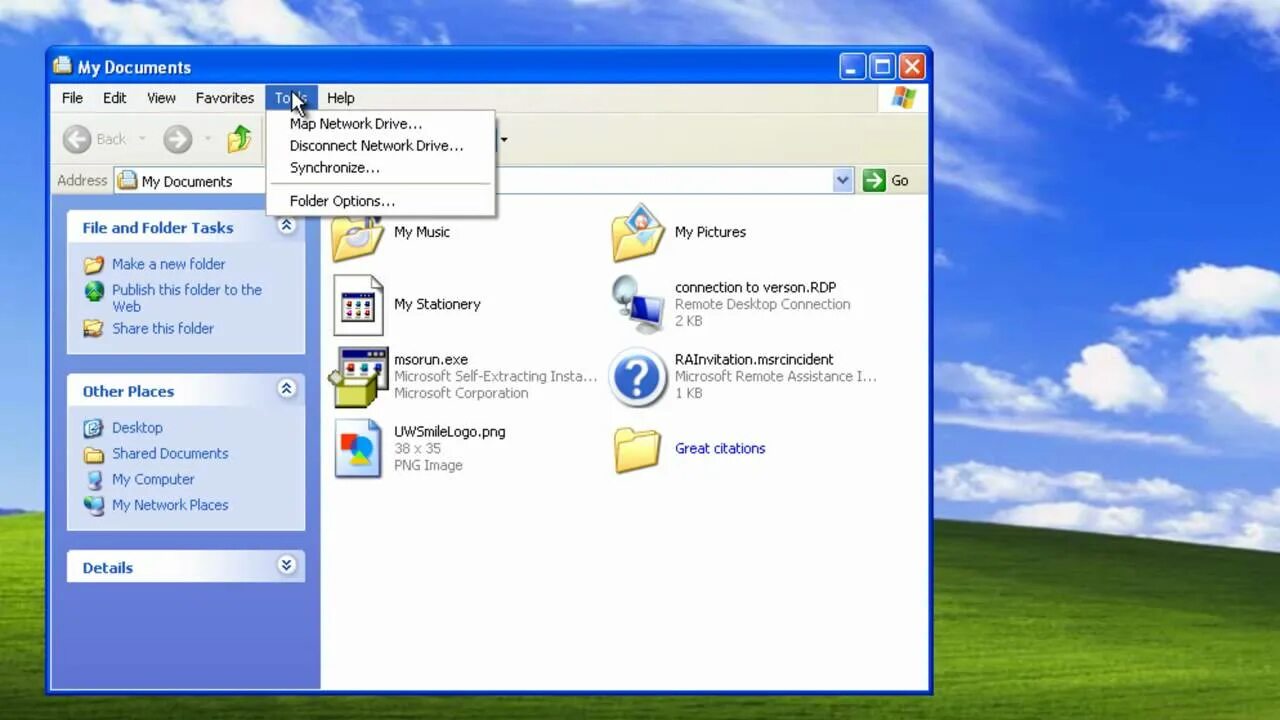The height and width of the screenshot is (720, 1280).
Task: Select the Great citations folder icon
Action: 638,449
